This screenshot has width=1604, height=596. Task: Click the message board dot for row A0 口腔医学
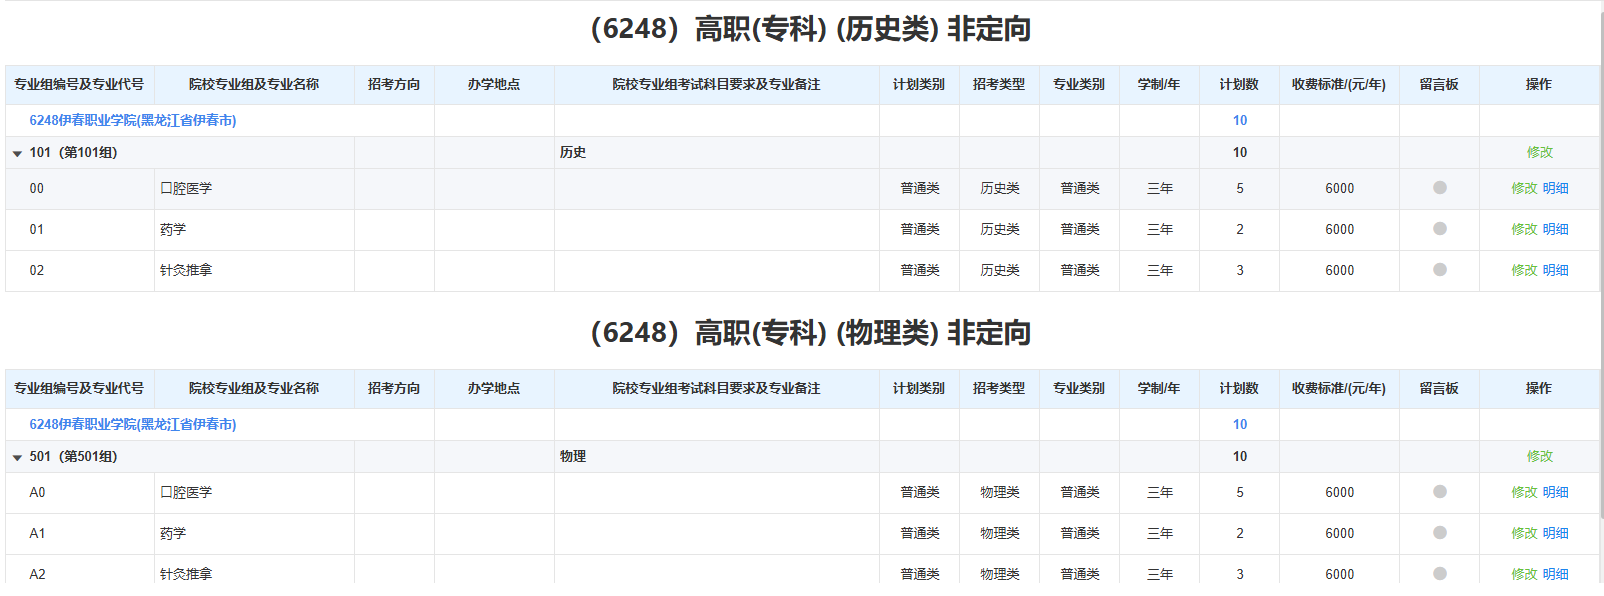coord(1439,492)
